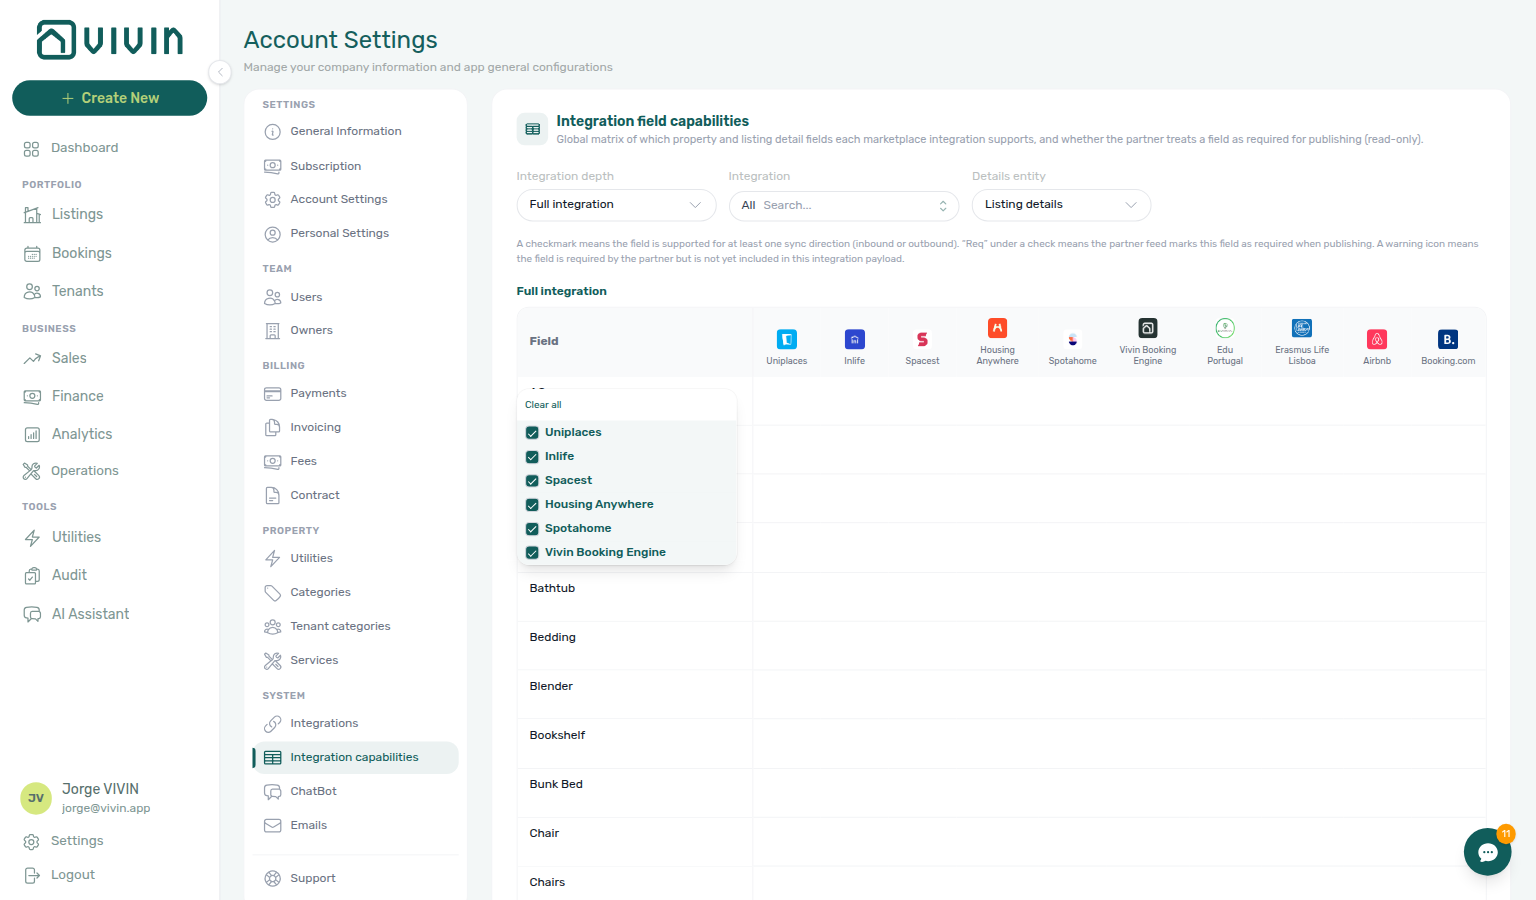
Task: Click Uniplaces integration column icon
Action: (787, 339)
